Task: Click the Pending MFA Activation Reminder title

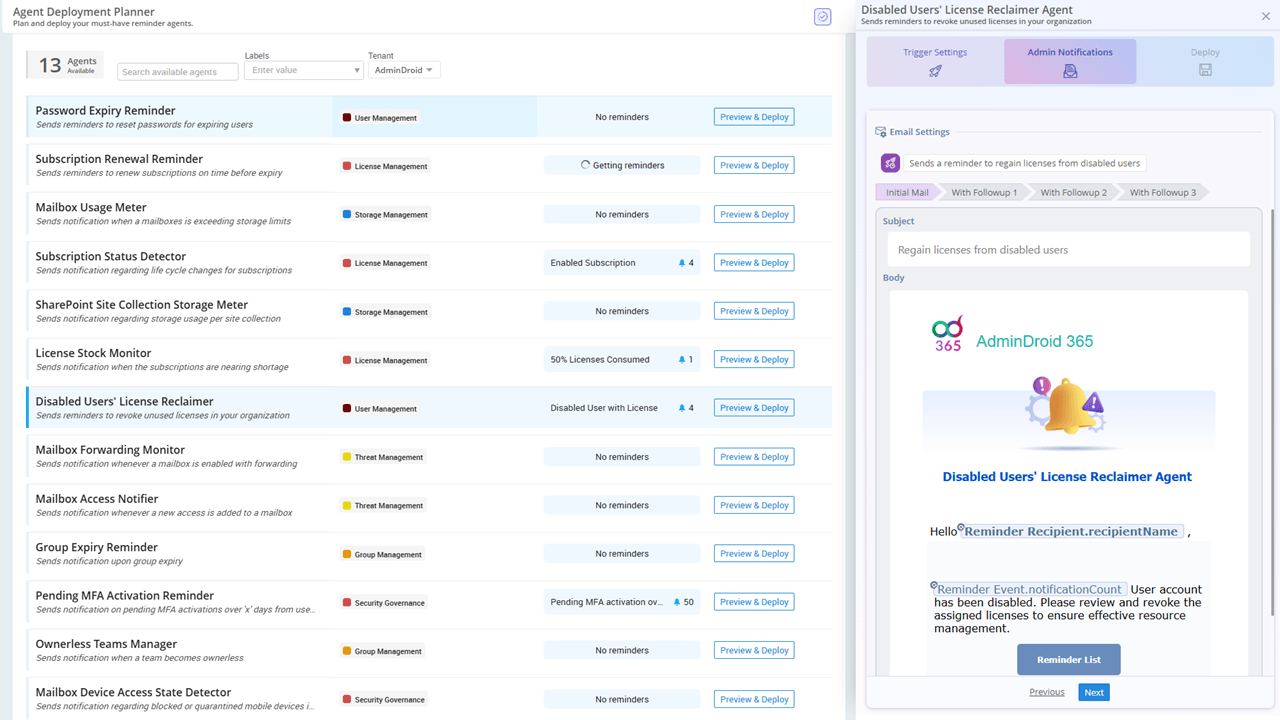Action: tap(125, 596)
